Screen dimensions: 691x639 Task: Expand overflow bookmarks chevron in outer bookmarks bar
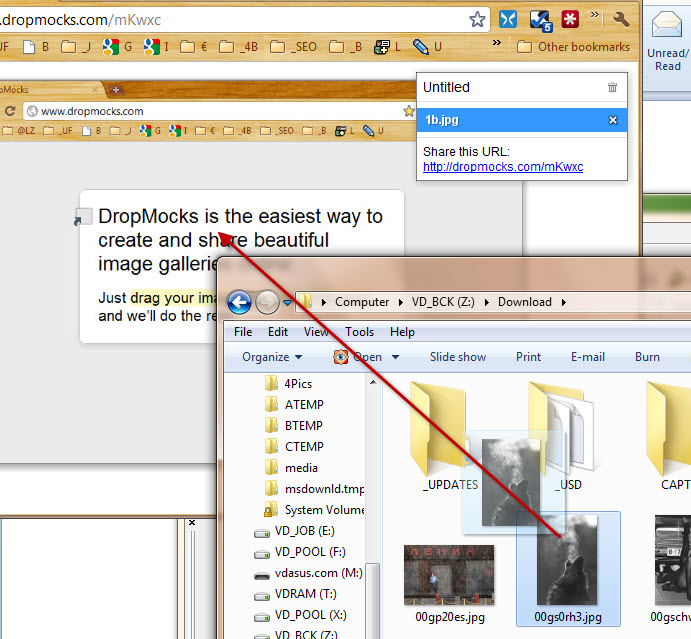(x=497, y=43)
